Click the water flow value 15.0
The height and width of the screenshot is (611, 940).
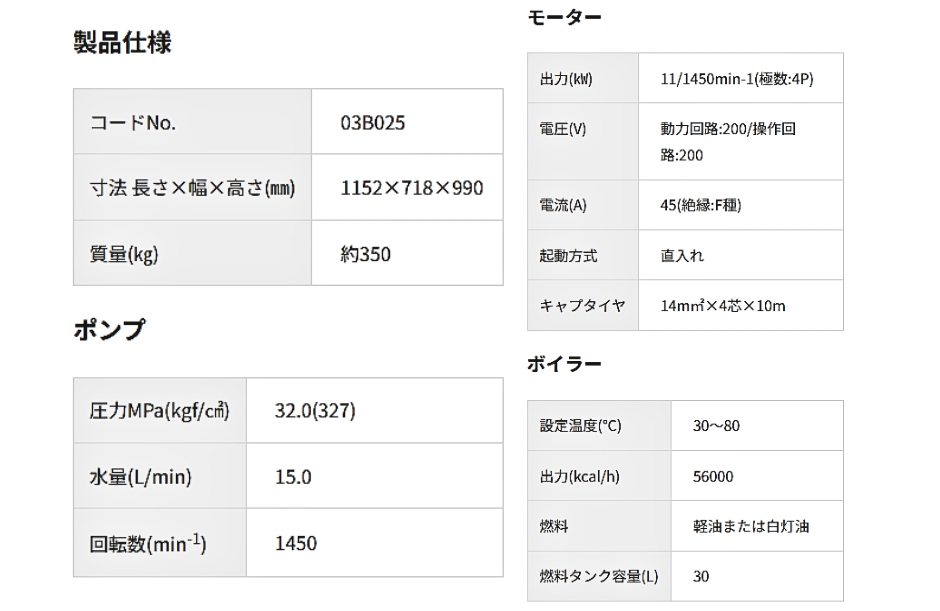click(293, 477)
